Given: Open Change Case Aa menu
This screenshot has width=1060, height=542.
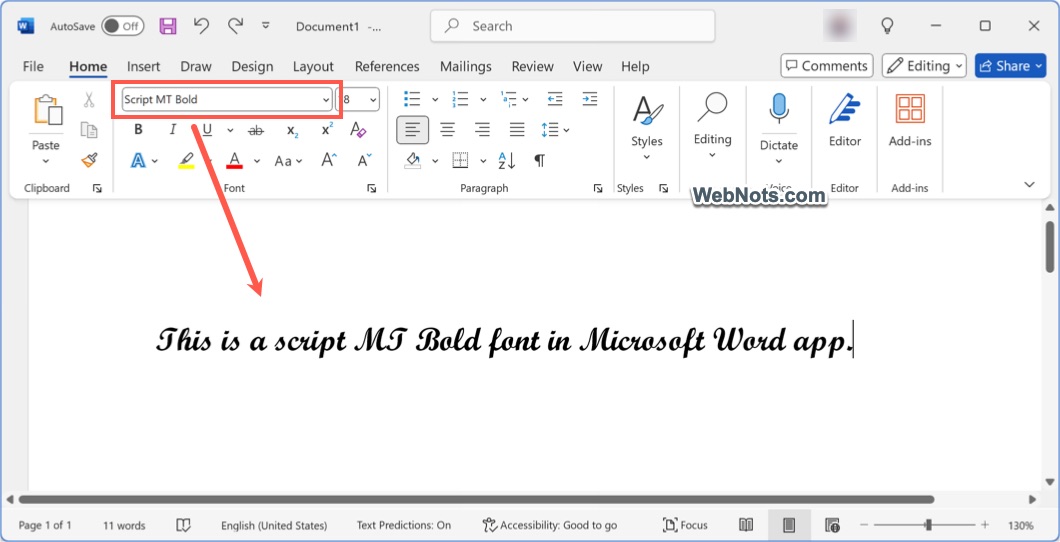Looking at the screenshot, I should [x=288, y=161].
